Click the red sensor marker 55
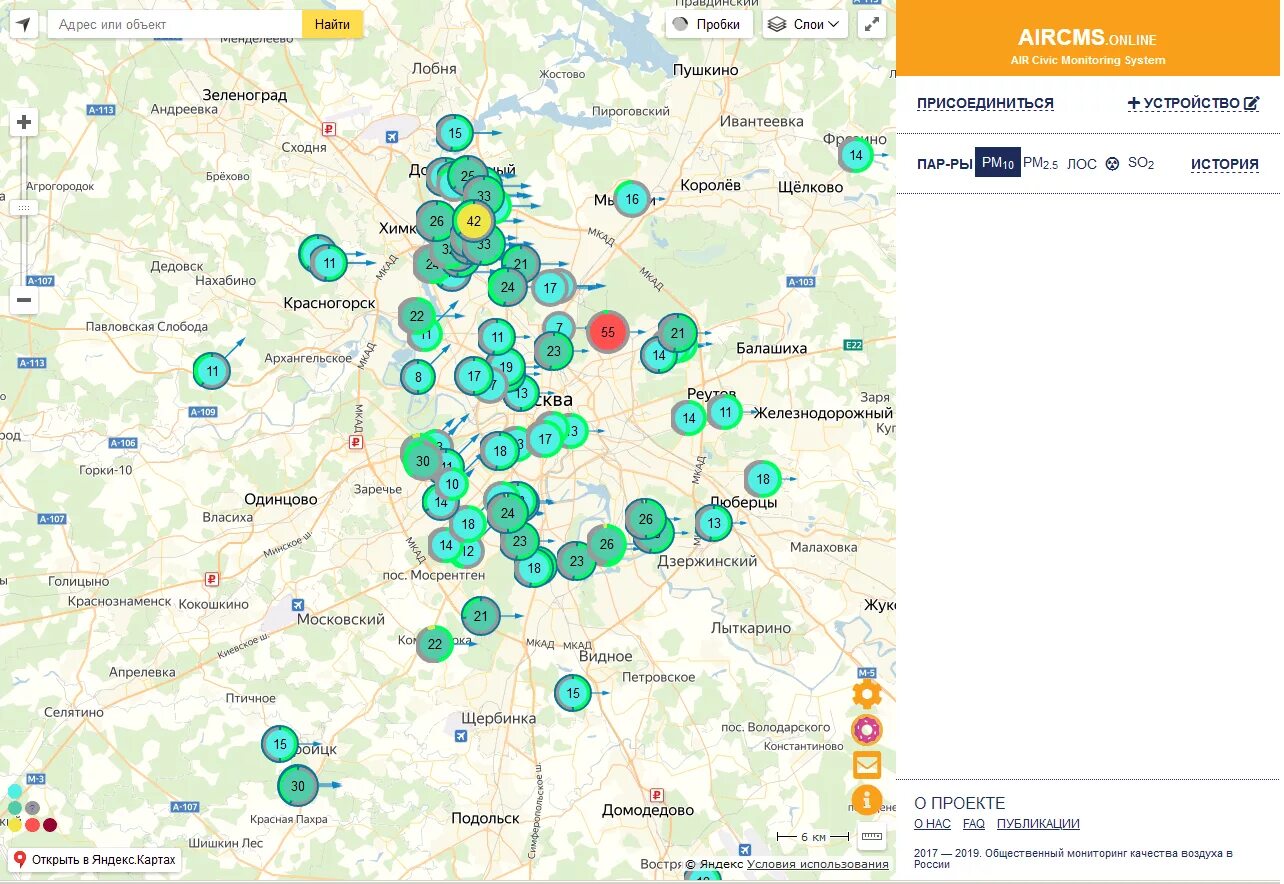This screenshot has width=1284, height=884. pos(608,332)
